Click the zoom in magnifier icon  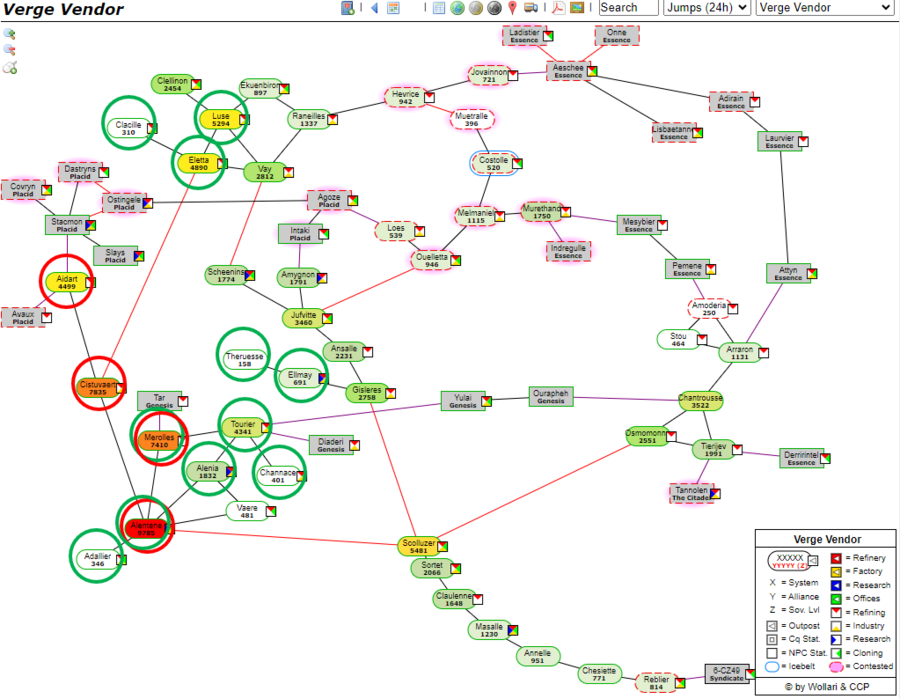[x=9, y=33]
